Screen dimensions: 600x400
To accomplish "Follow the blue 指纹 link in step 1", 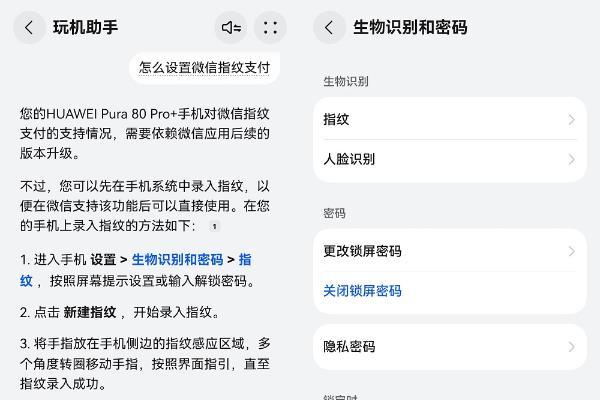I will click(245, 260).
